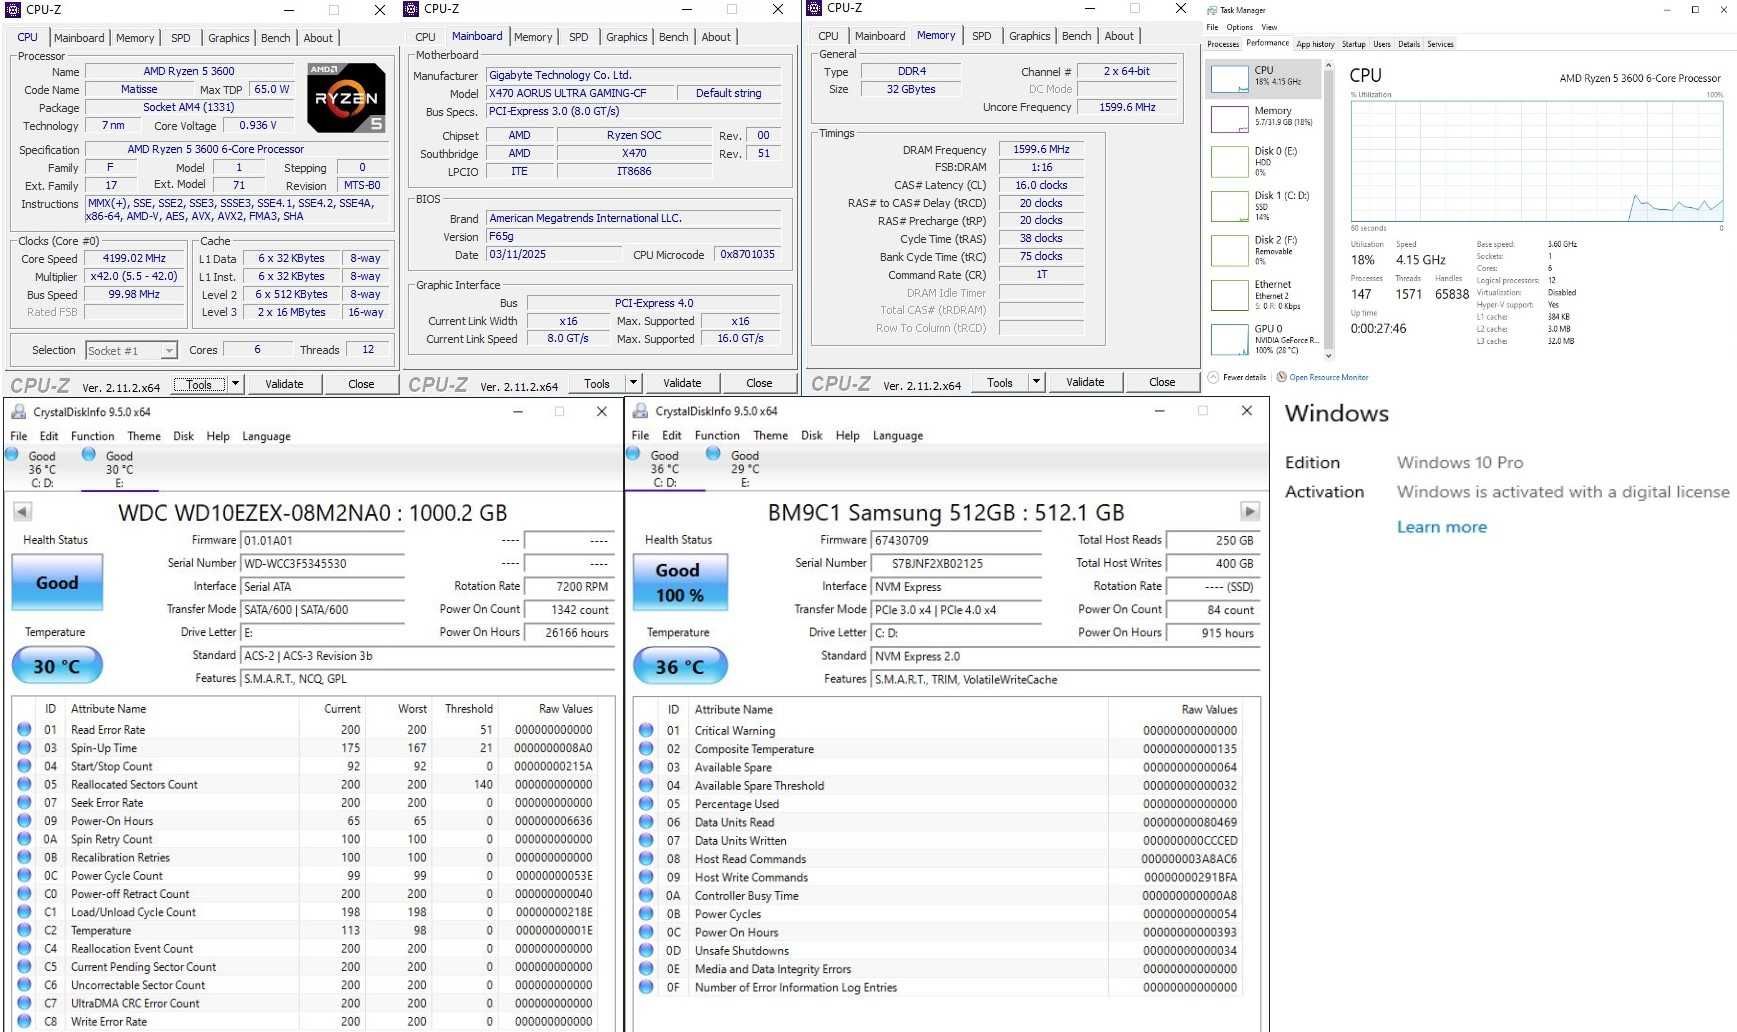Click Health Status Good button for WDC drive

coord(57,583)
